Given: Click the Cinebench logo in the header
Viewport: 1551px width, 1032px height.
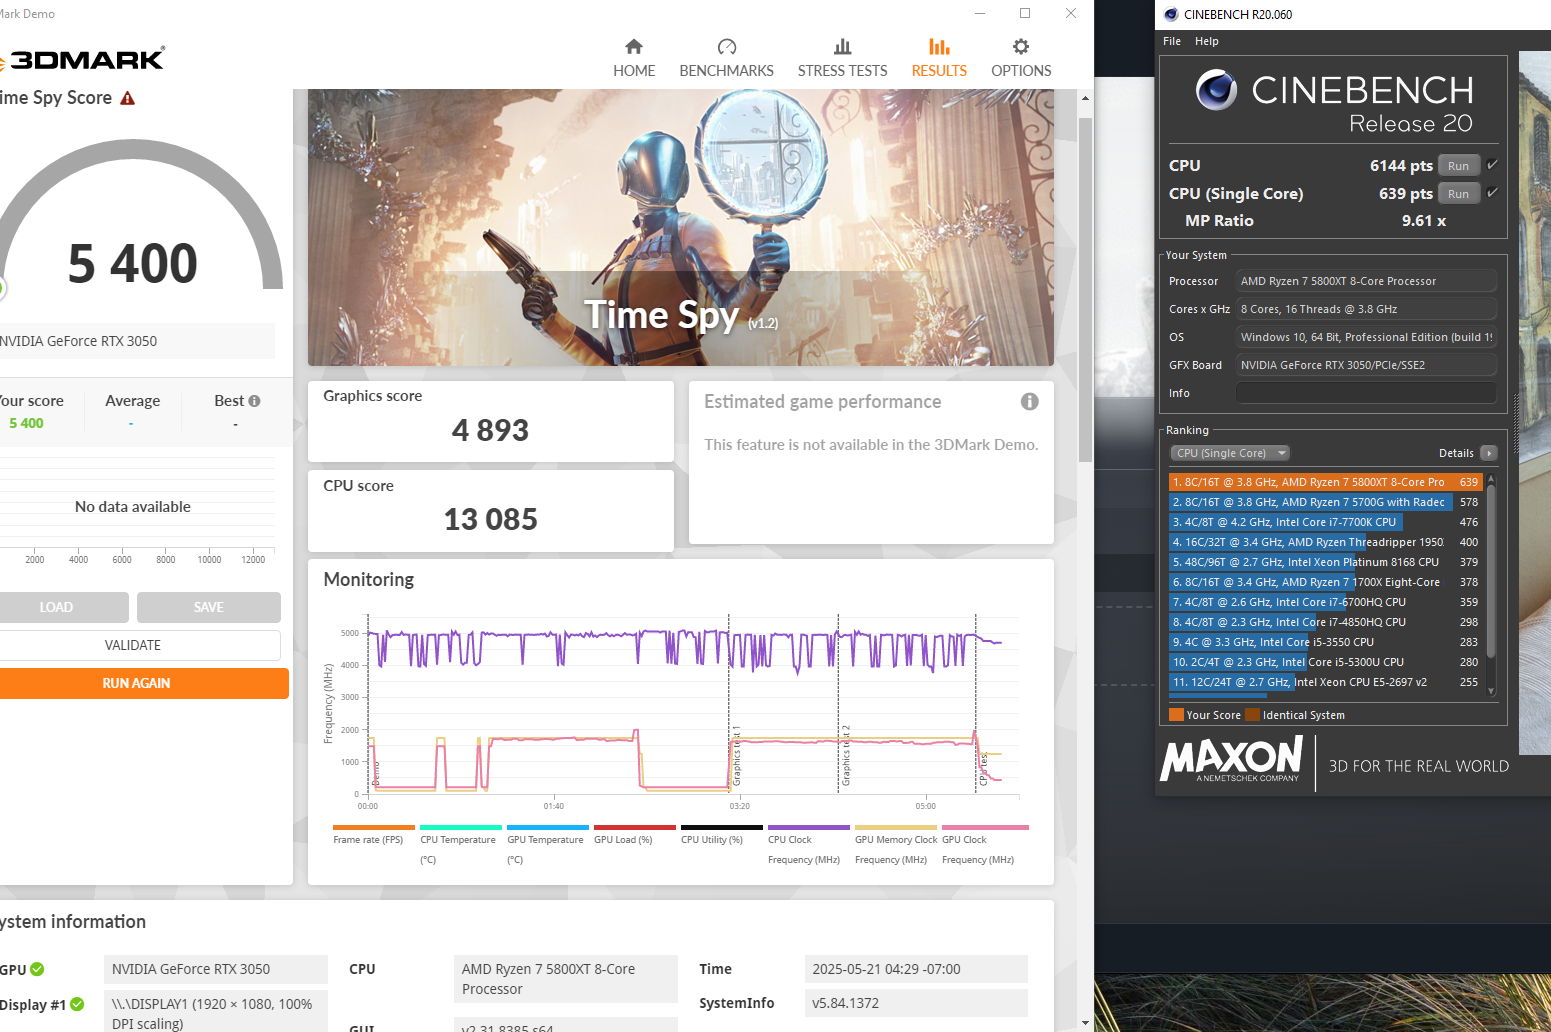Looking at the screenshot, I should coord(1217,91).
